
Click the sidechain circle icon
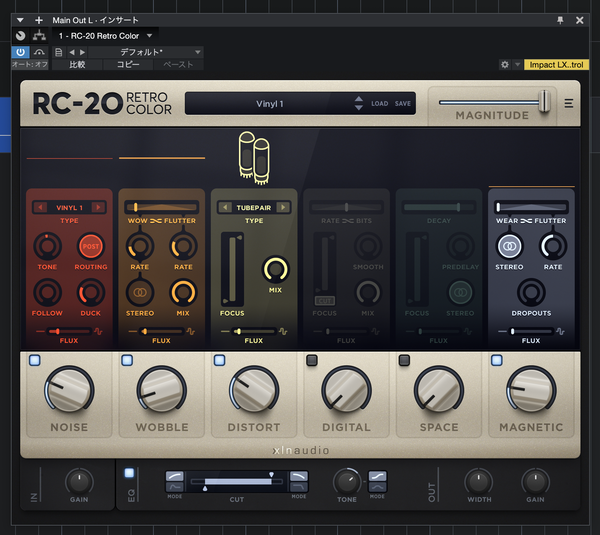(20, 36)
